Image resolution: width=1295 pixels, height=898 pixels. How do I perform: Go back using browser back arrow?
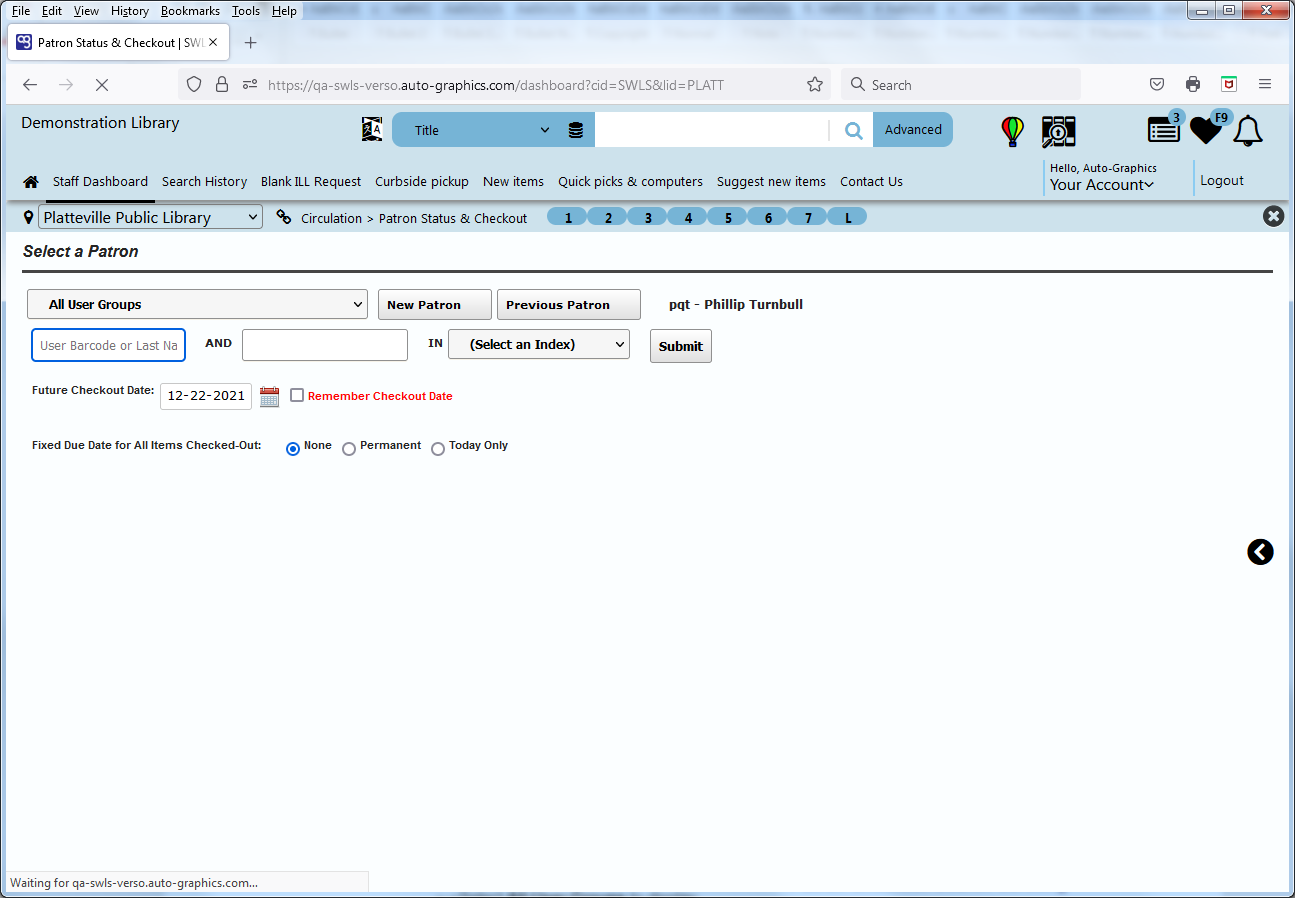30,85
